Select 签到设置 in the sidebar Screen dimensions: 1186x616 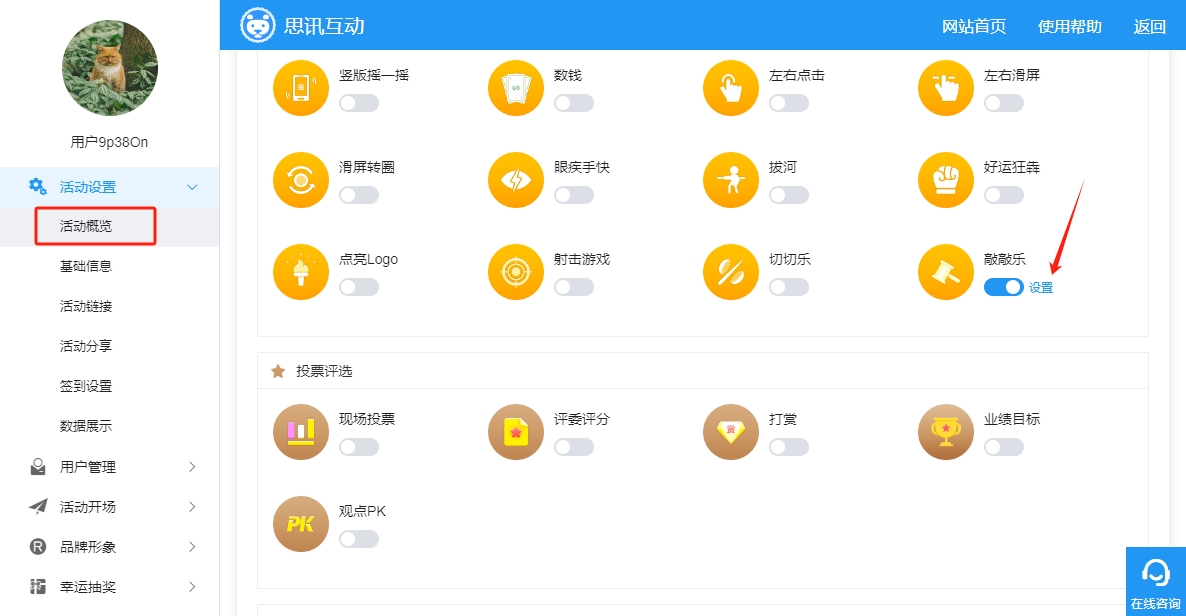[86, 386]
